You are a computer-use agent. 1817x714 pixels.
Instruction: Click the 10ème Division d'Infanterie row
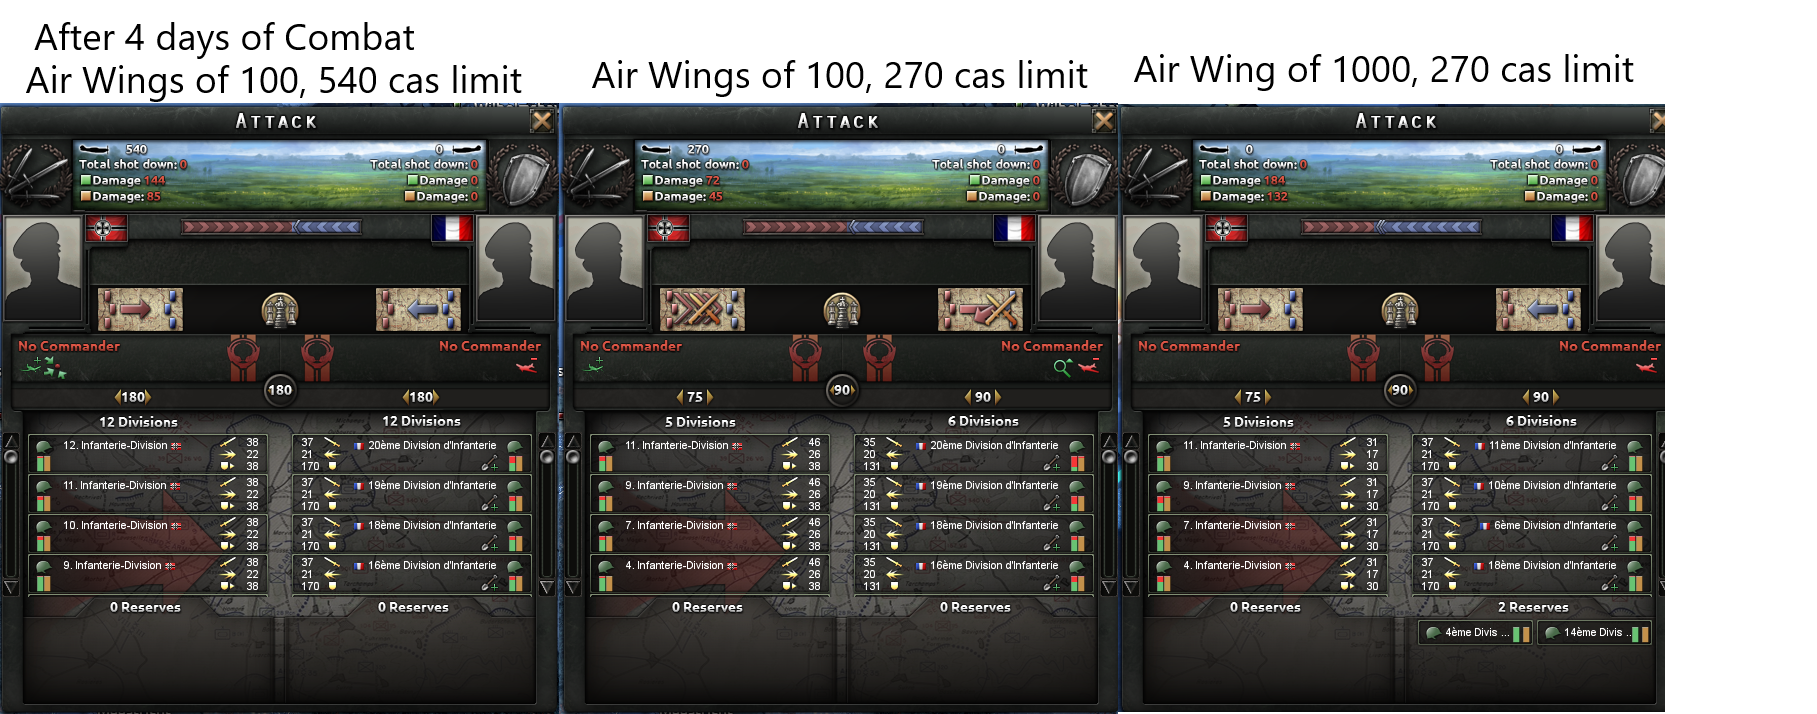click(1530, 493)
